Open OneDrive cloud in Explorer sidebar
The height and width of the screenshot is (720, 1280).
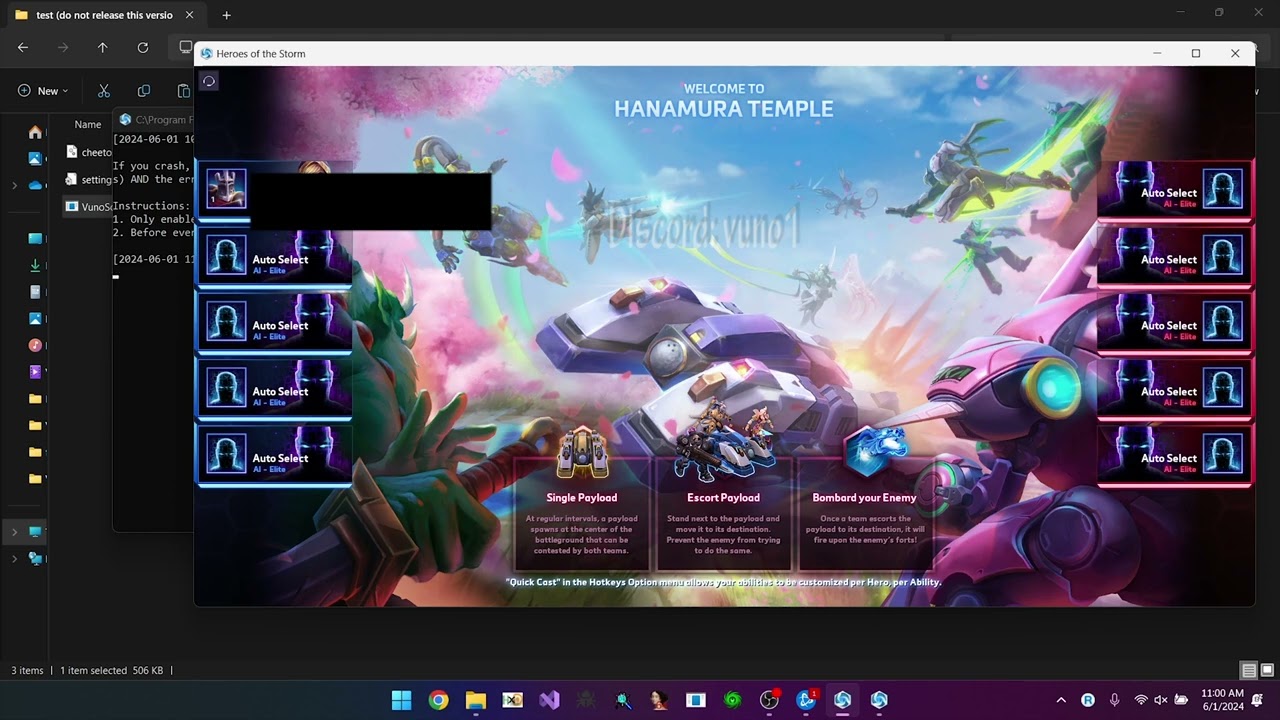pyautogui.click(x=36, y=185)
